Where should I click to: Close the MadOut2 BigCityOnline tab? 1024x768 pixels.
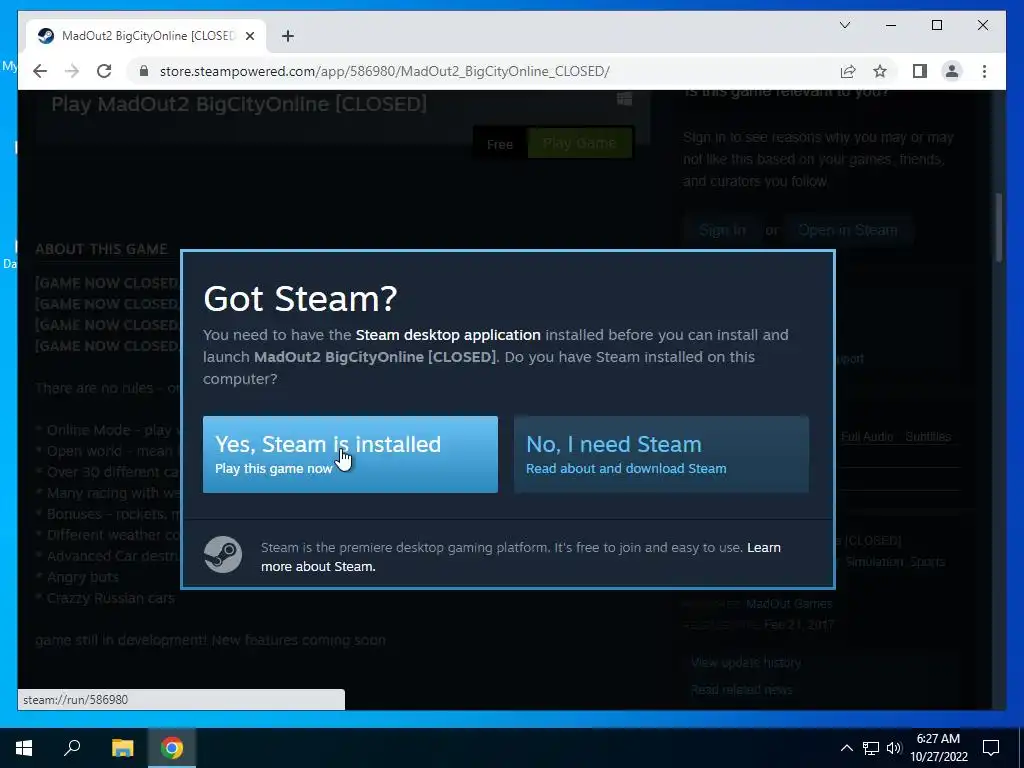[x=249, y=36]
